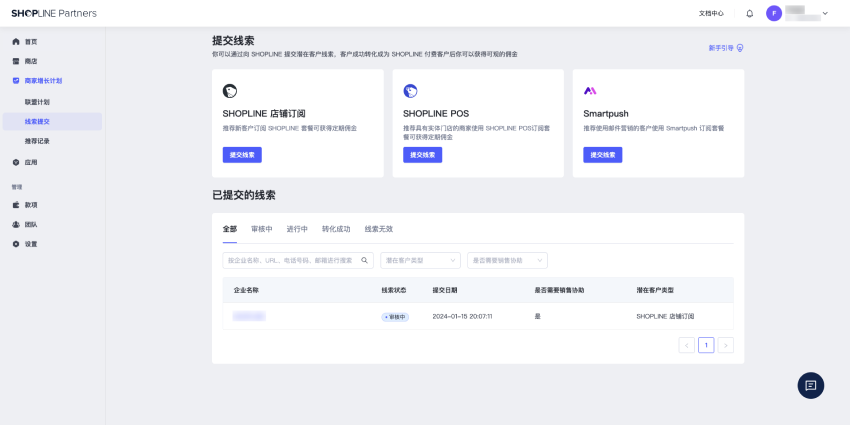Click the 款项 payments icon in sidebar

(16, 205)
